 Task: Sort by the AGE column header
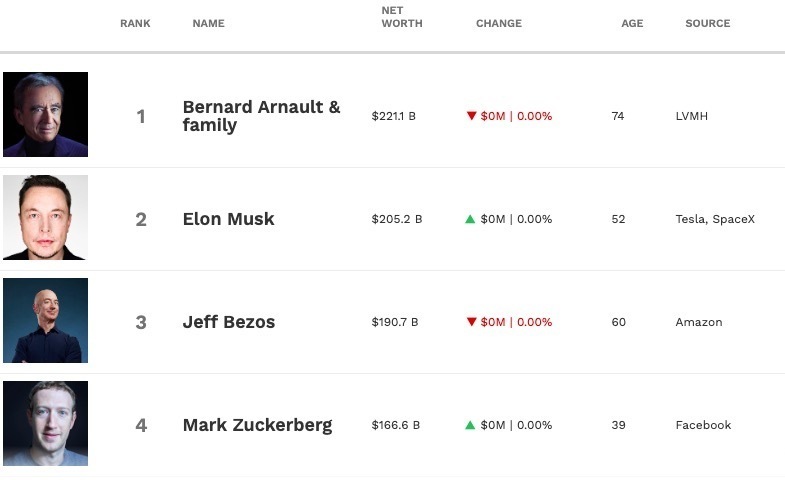pyautogui.click(x=632, y=24)
